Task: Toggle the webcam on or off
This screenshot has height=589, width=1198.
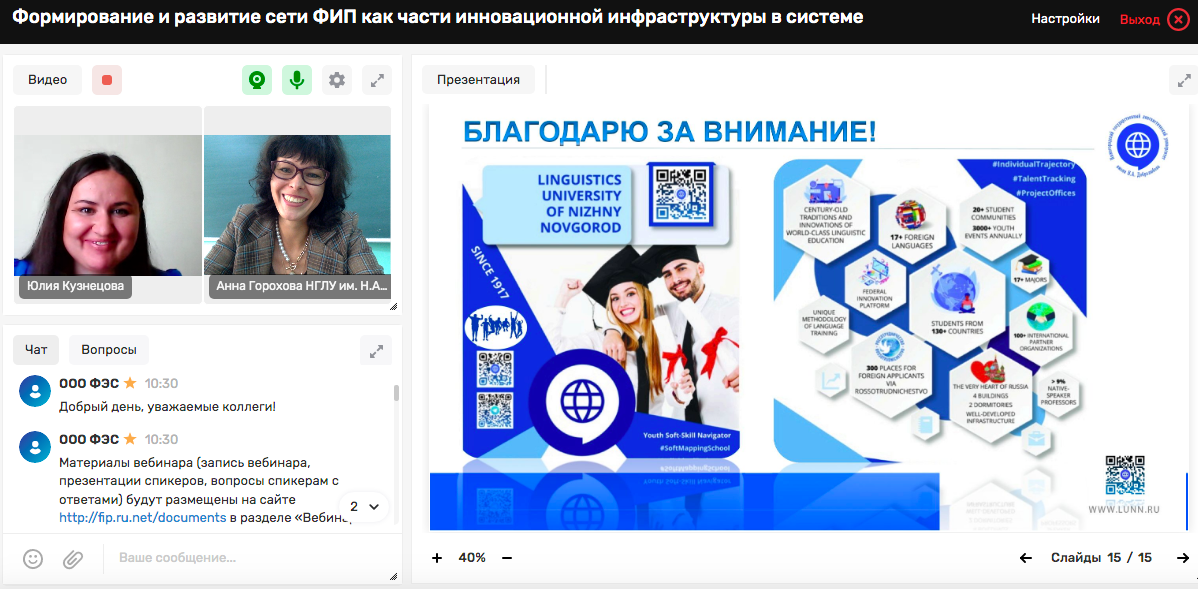Action: (x=257, y=79)
